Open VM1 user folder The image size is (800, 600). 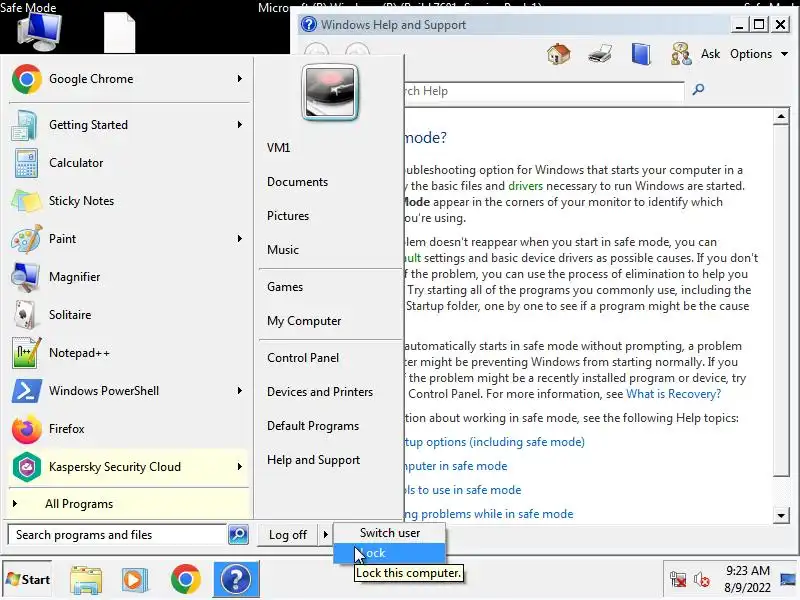(279, 148)
